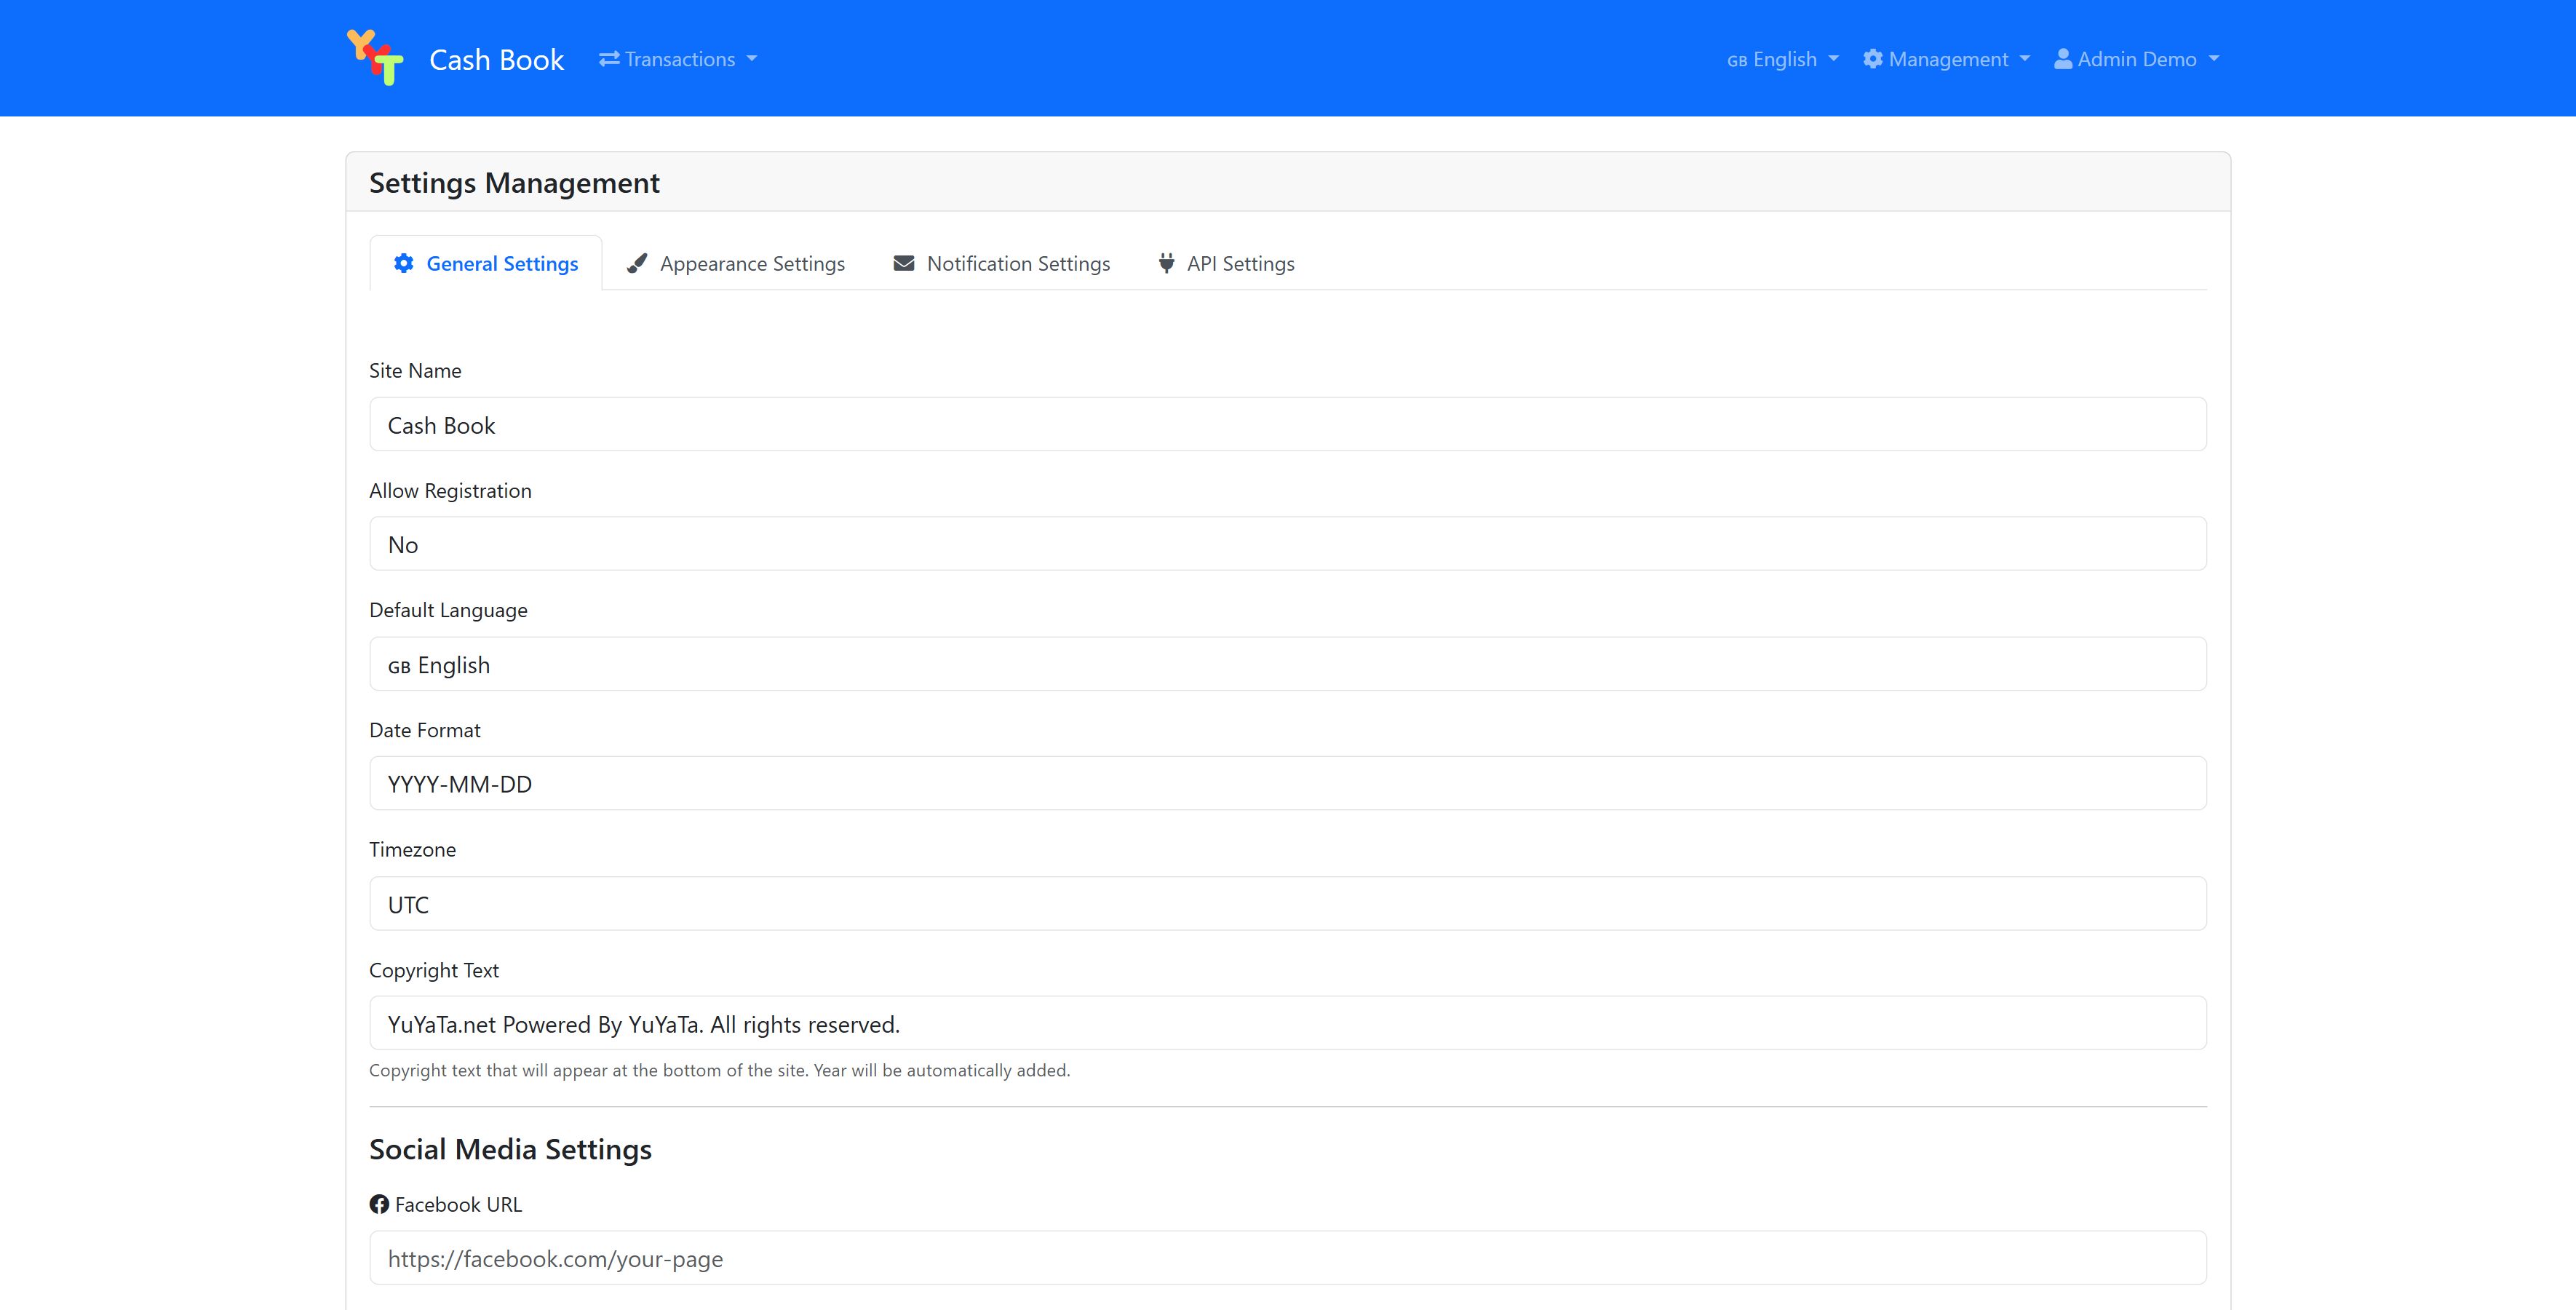Open the Management menu
The image size is (2576, 1310).
pos(1948,59)
